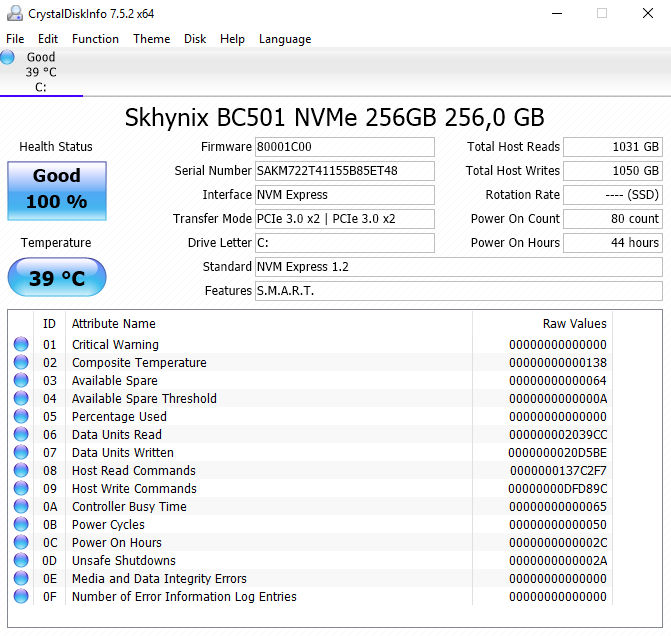The width and height of the screenshot is (671, 636).
Task: Click the disk health orb above drive C:
Action: coord(8,58)
